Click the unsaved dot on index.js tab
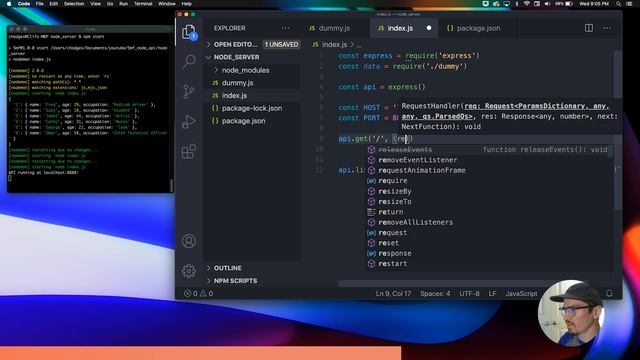The image size is (640, 360). (429, 28)
